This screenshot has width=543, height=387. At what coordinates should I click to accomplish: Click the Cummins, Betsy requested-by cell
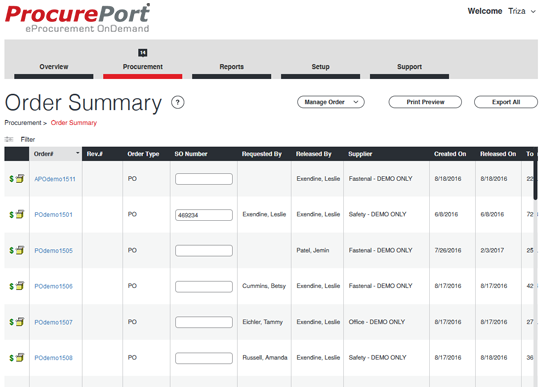pyautogui.click(x=264, y=286)
